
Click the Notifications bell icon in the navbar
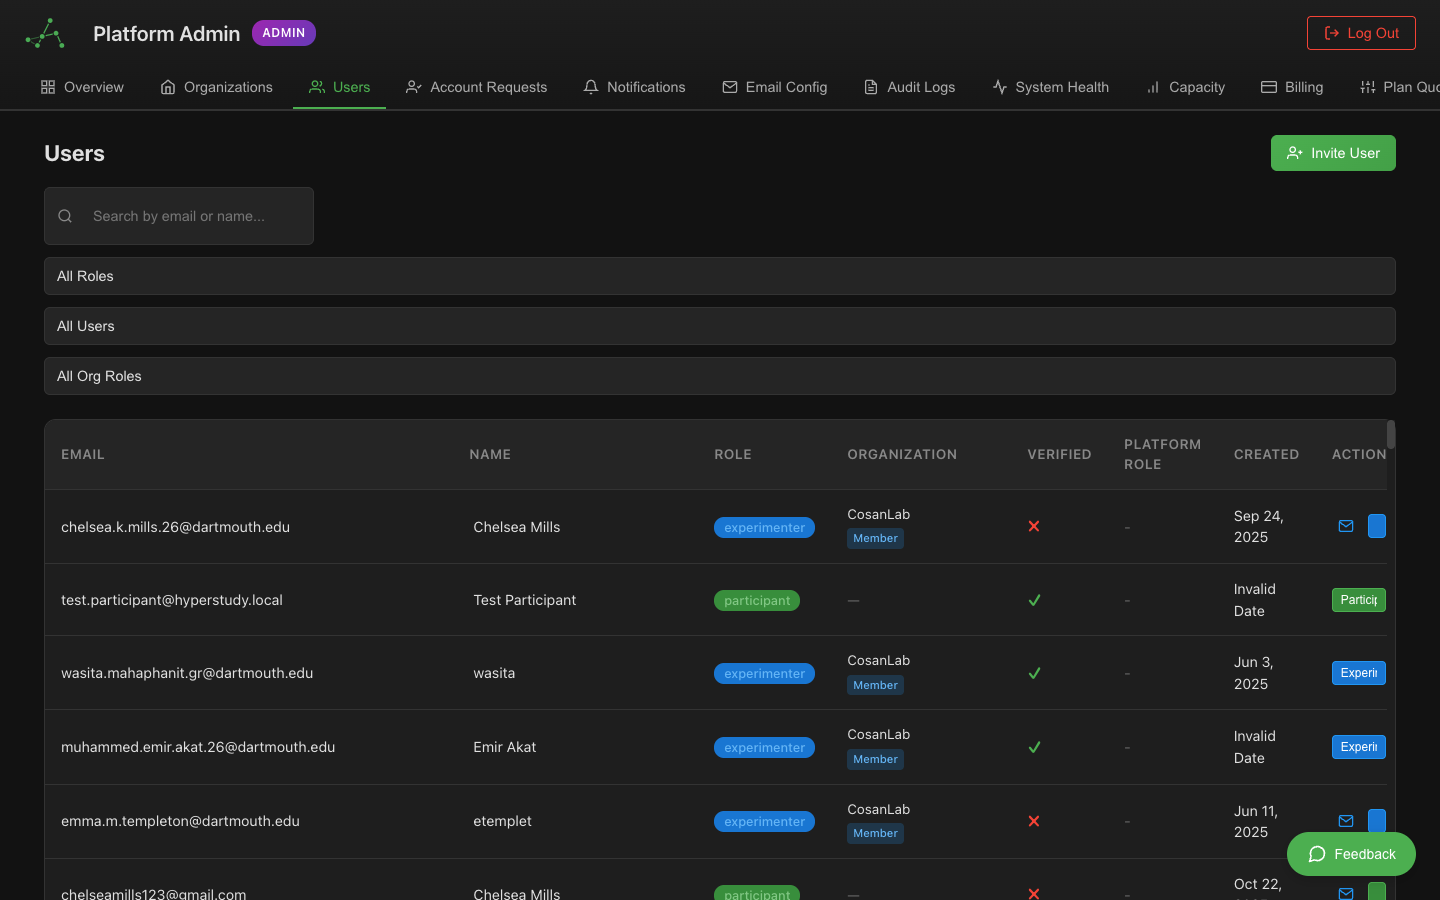tap(590, 87)
